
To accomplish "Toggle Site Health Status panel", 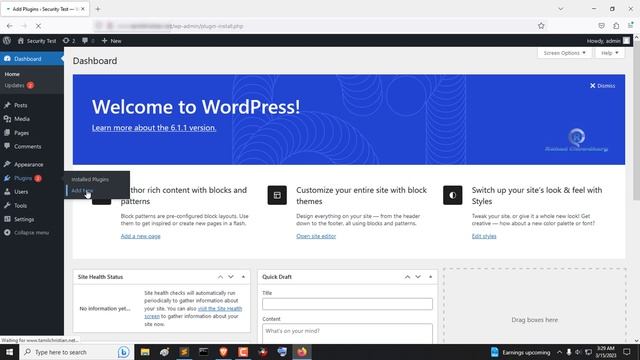I will coord(243,277).
